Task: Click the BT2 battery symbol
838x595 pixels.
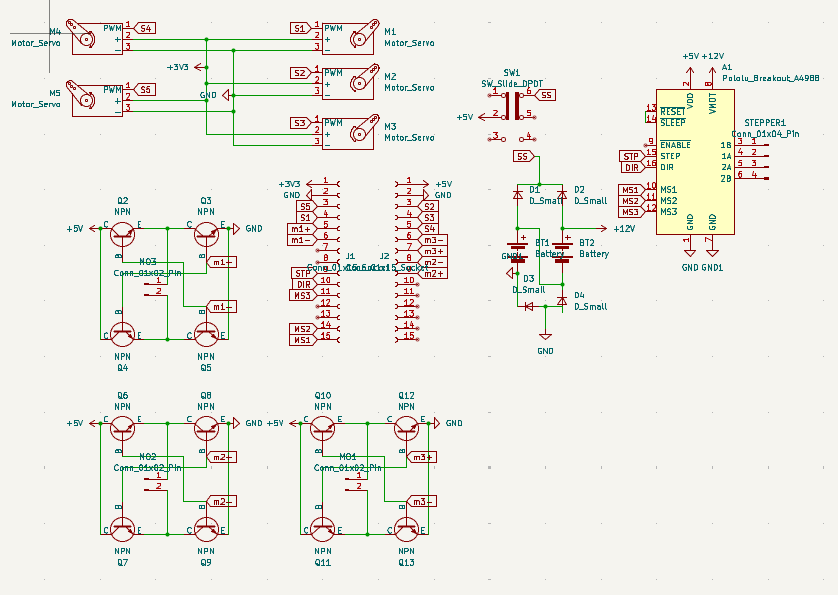Action: (562, 245)
